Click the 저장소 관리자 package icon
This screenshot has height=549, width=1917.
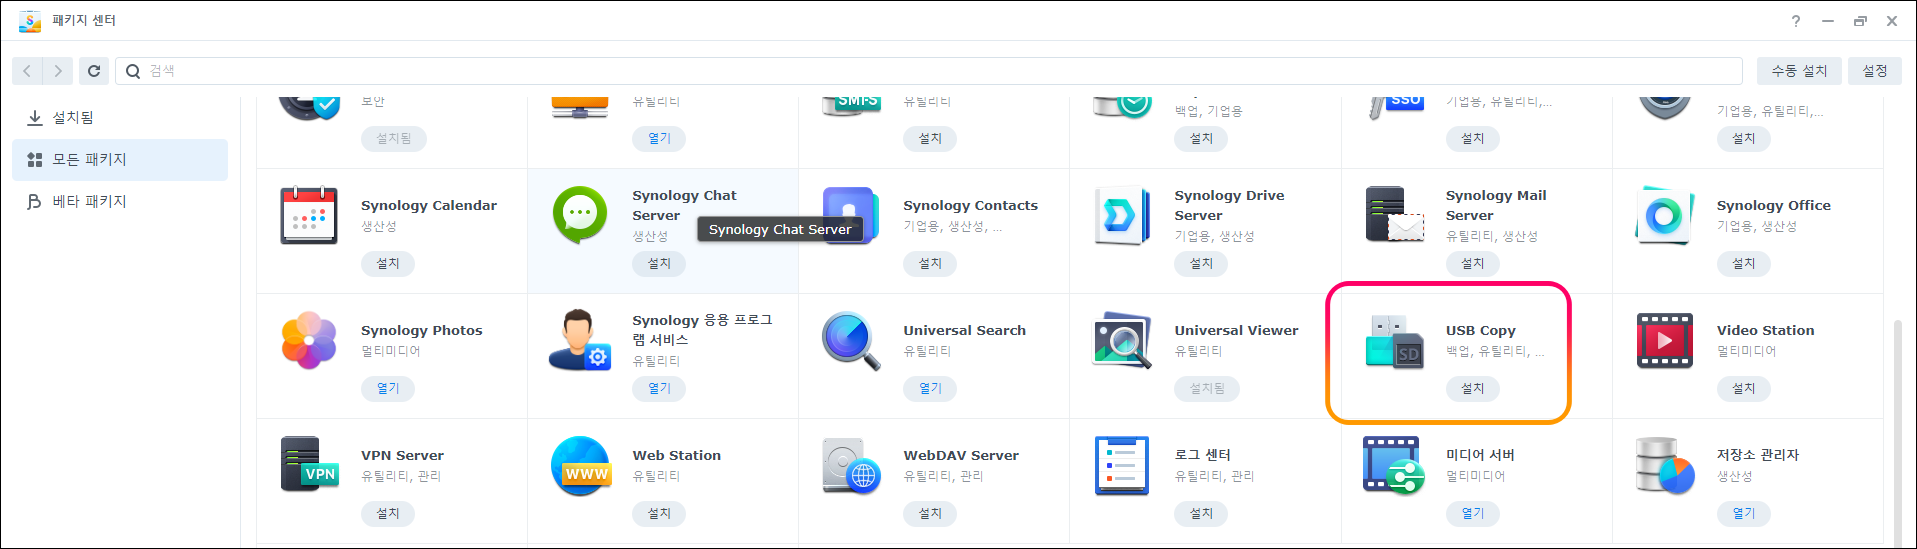click(x=1665, y=465)
